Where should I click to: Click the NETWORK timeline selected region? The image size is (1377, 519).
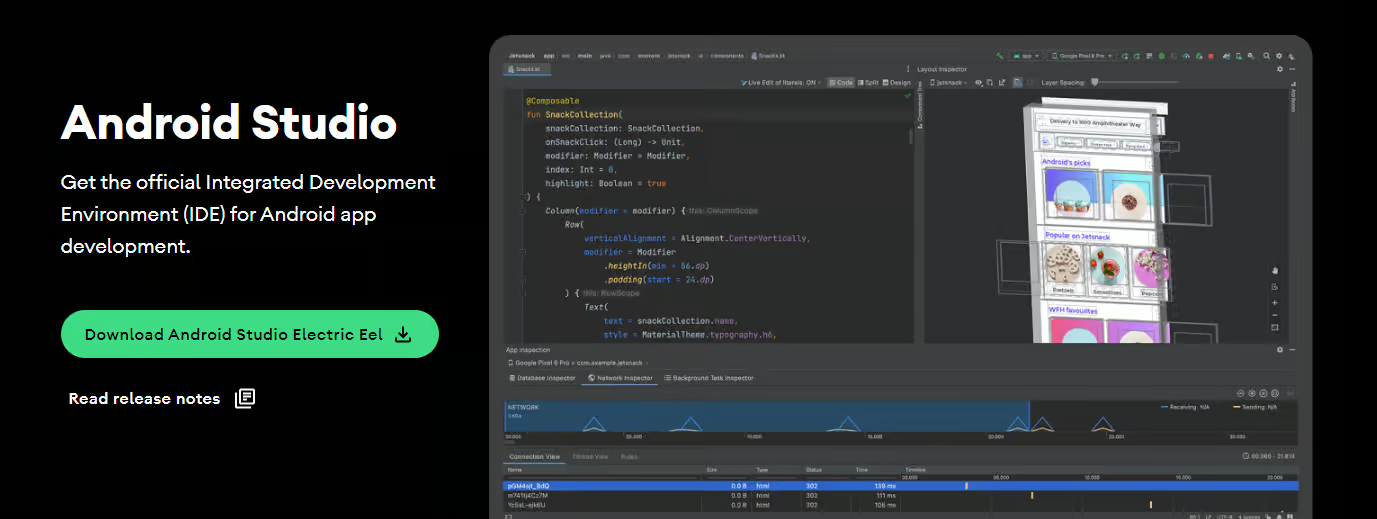(x=766, y=417)
